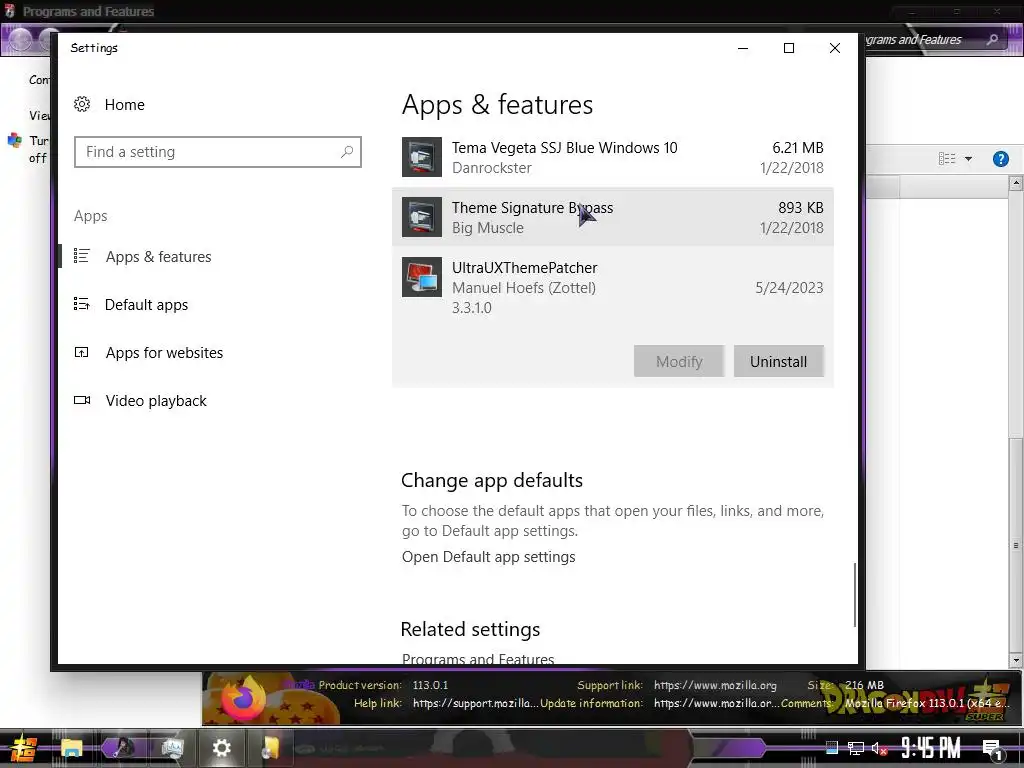
Task: Open the Home gear icon in Settings
Action: click(82, 104)
